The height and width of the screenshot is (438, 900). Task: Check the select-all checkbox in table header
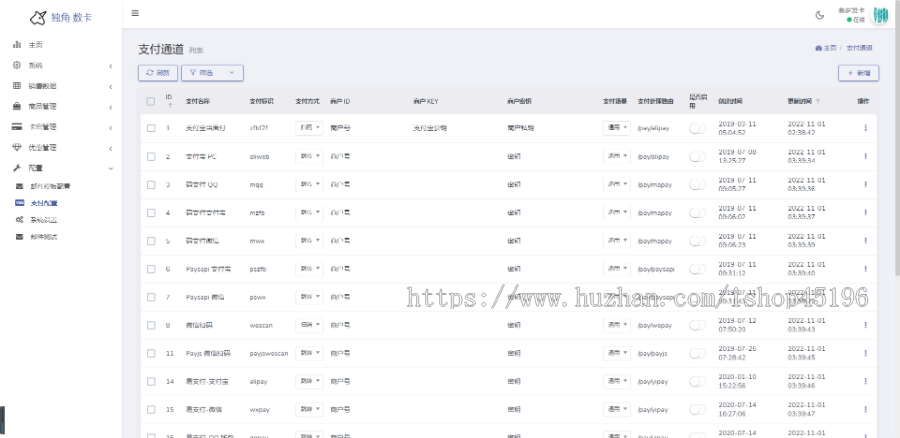[151, 102]
